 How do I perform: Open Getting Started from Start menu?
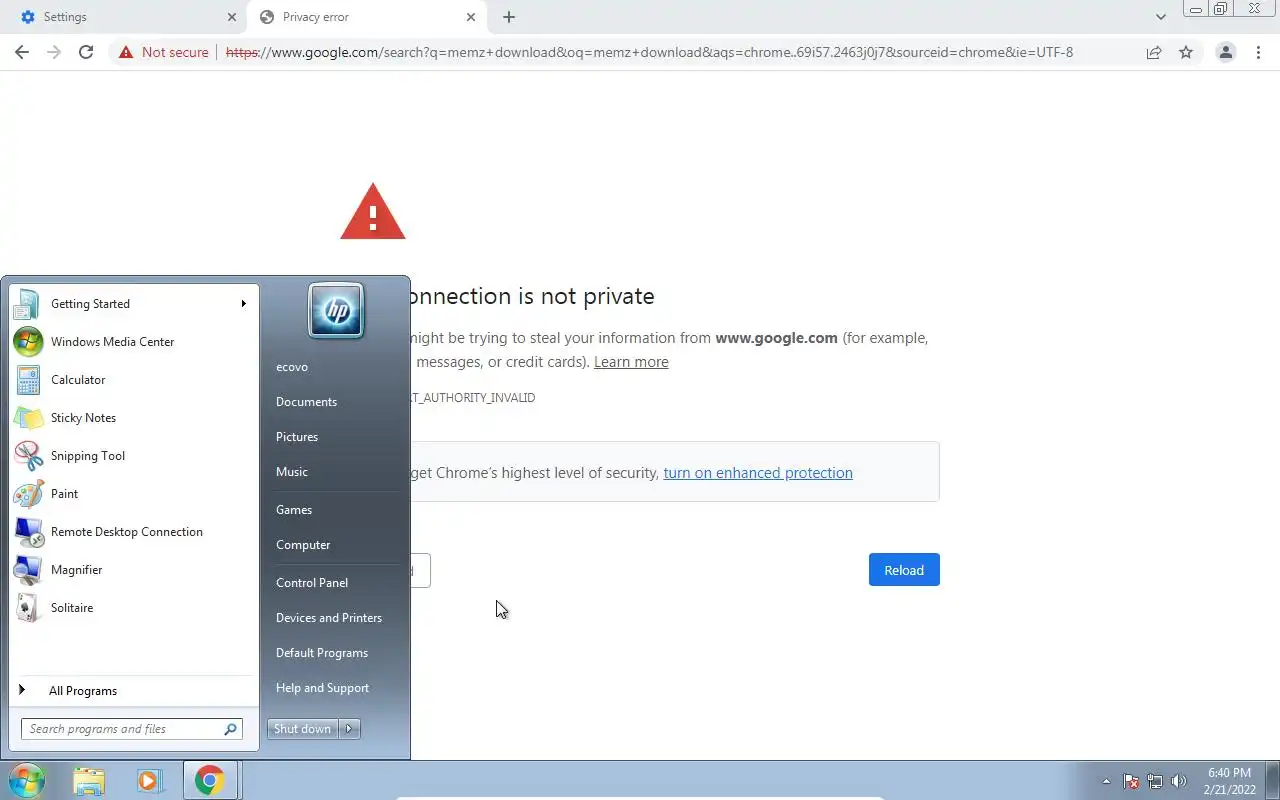(x=132, y=304)
